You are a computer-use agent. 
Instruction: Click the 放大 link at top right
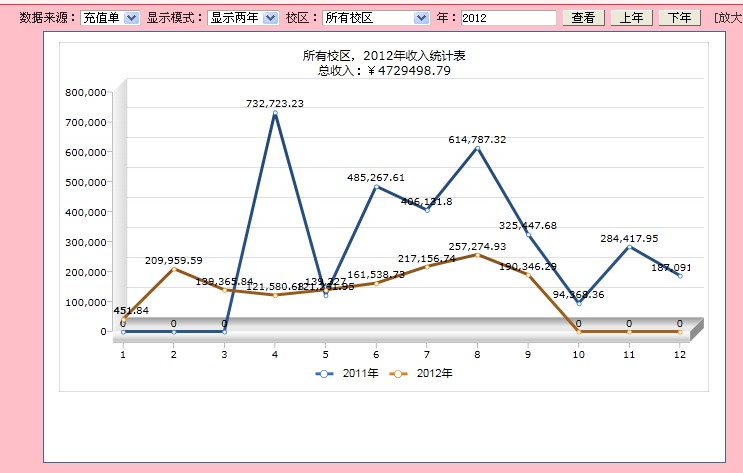coord(728,18)
